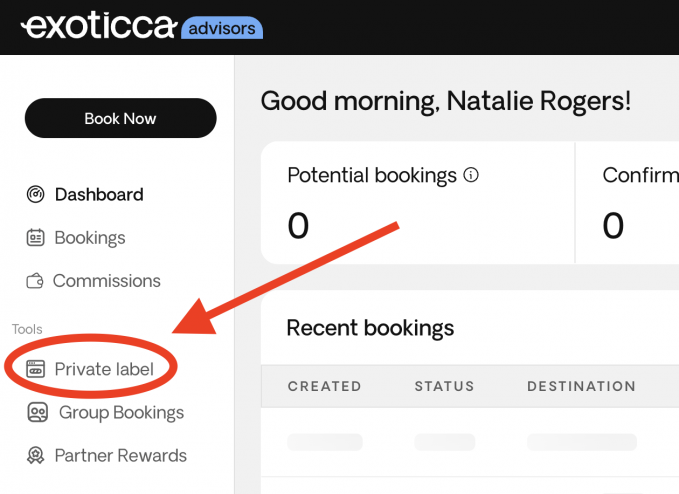Click the Dashboard gauge icon
The height and width of the screenshot is (494, 679).
(36, 195)
